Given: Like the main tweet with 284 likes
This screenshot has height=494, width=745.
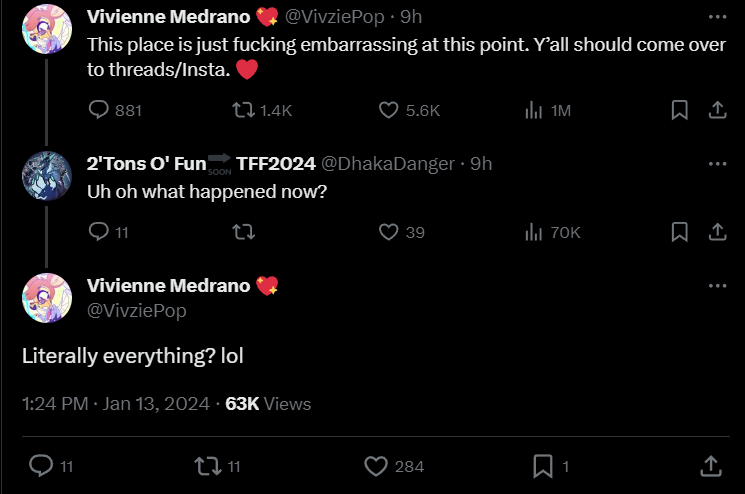Looking at the screenshot, I should 376,466.
